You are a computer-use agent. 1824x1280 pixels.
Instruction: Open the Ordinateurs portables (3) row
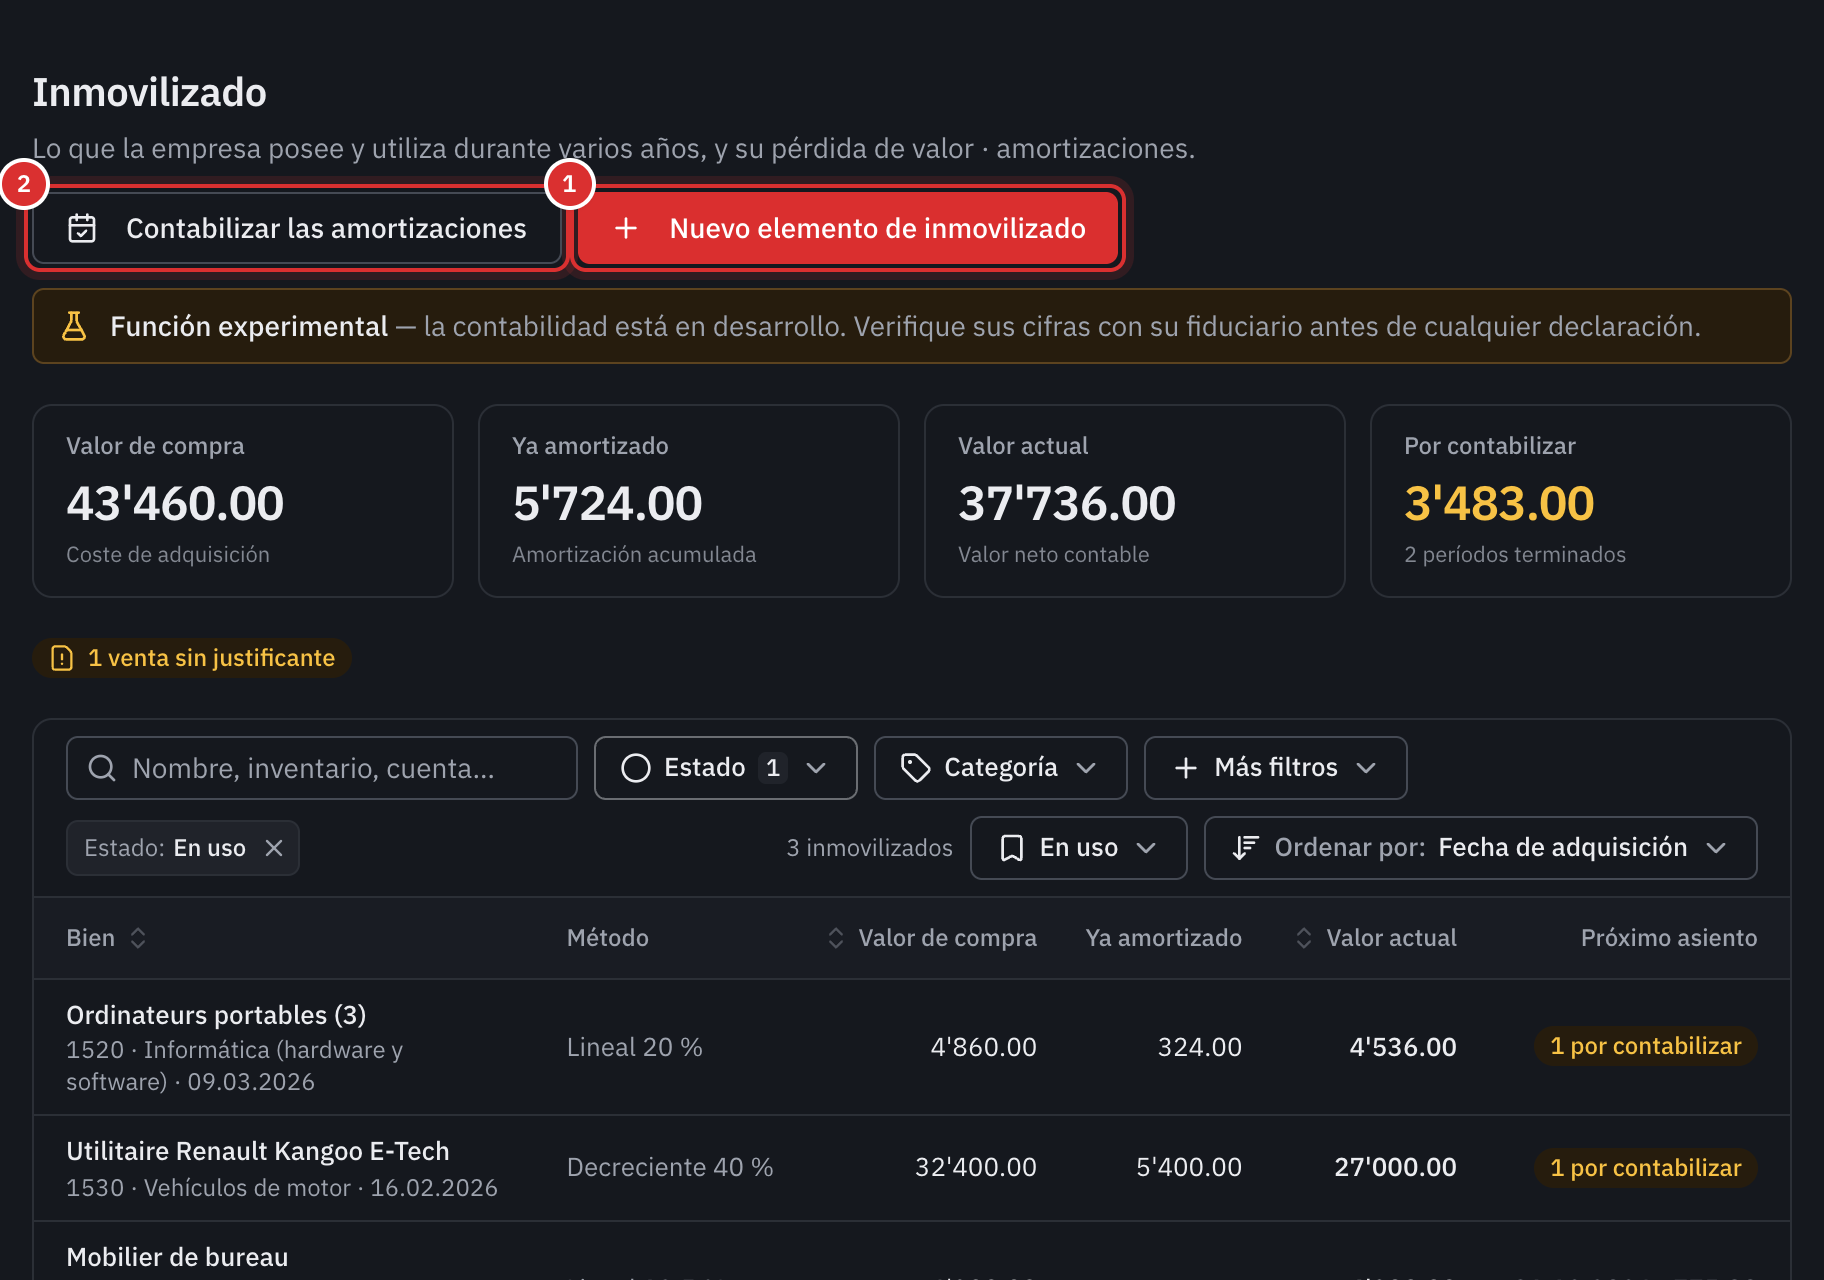click(x=912, y=1047)
